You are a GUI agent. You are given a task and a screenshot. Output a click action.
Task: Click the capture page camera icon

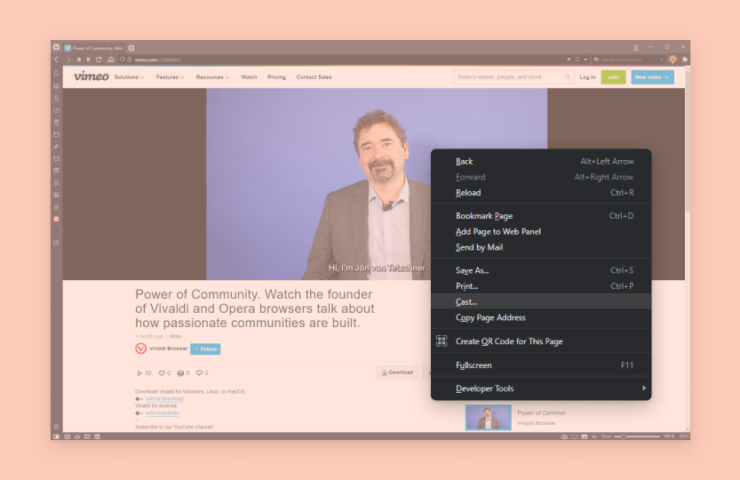point(564,437)
